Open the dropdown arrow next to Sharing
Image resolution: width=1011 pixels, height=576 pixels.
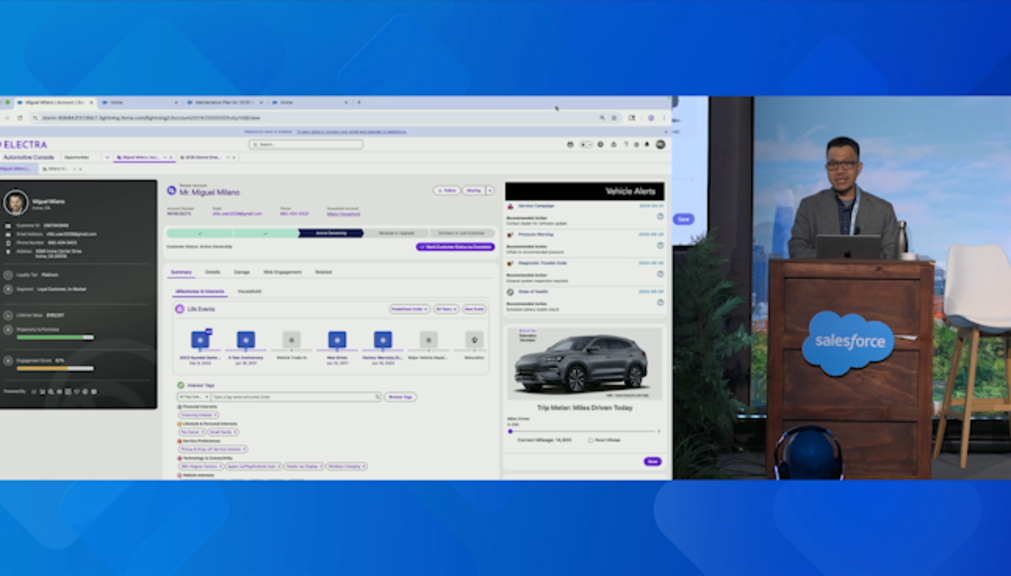pyautogui.click(x=490, y=190)
